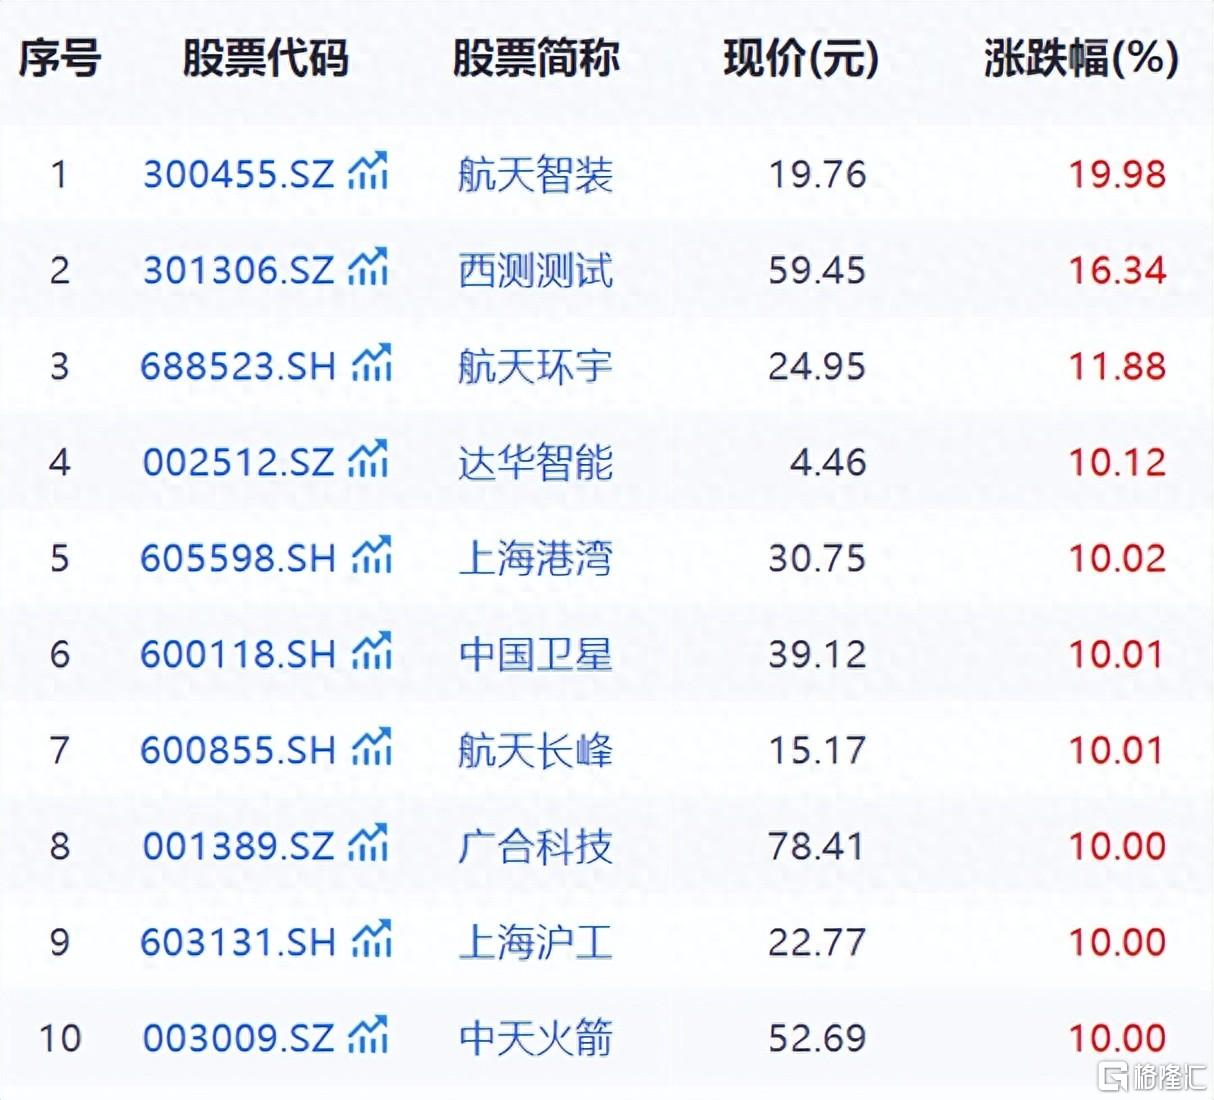Open chart icon next to 001389.SZ
This screenshot has height=1100, width=1214.
368,845
